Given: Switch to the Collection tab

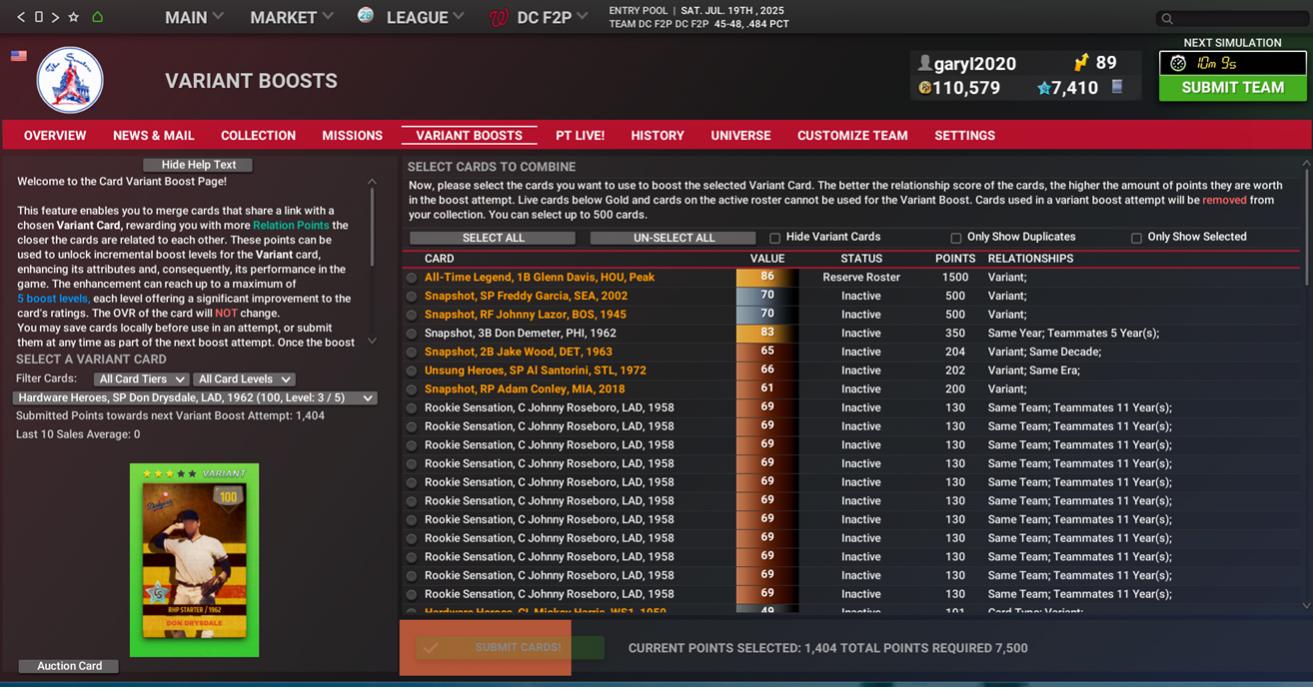Looking at the screenshot, I should (258, 135).
